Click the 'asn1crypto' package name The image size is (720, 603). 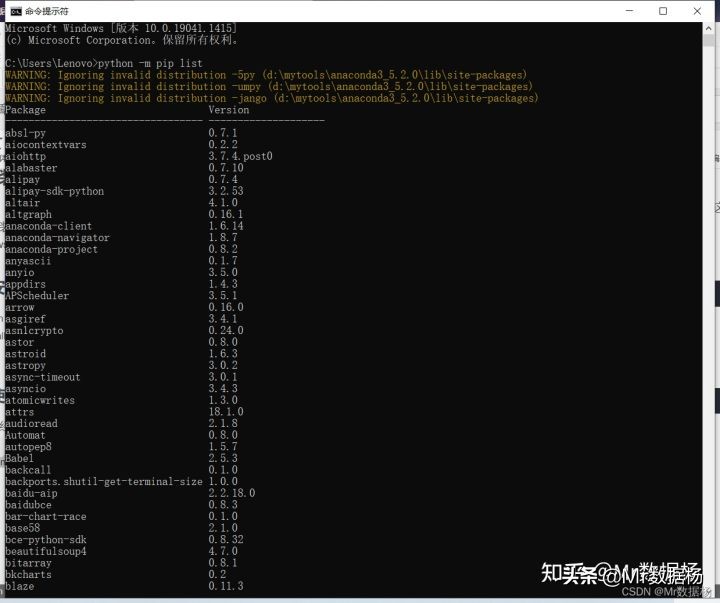point(34,331)
